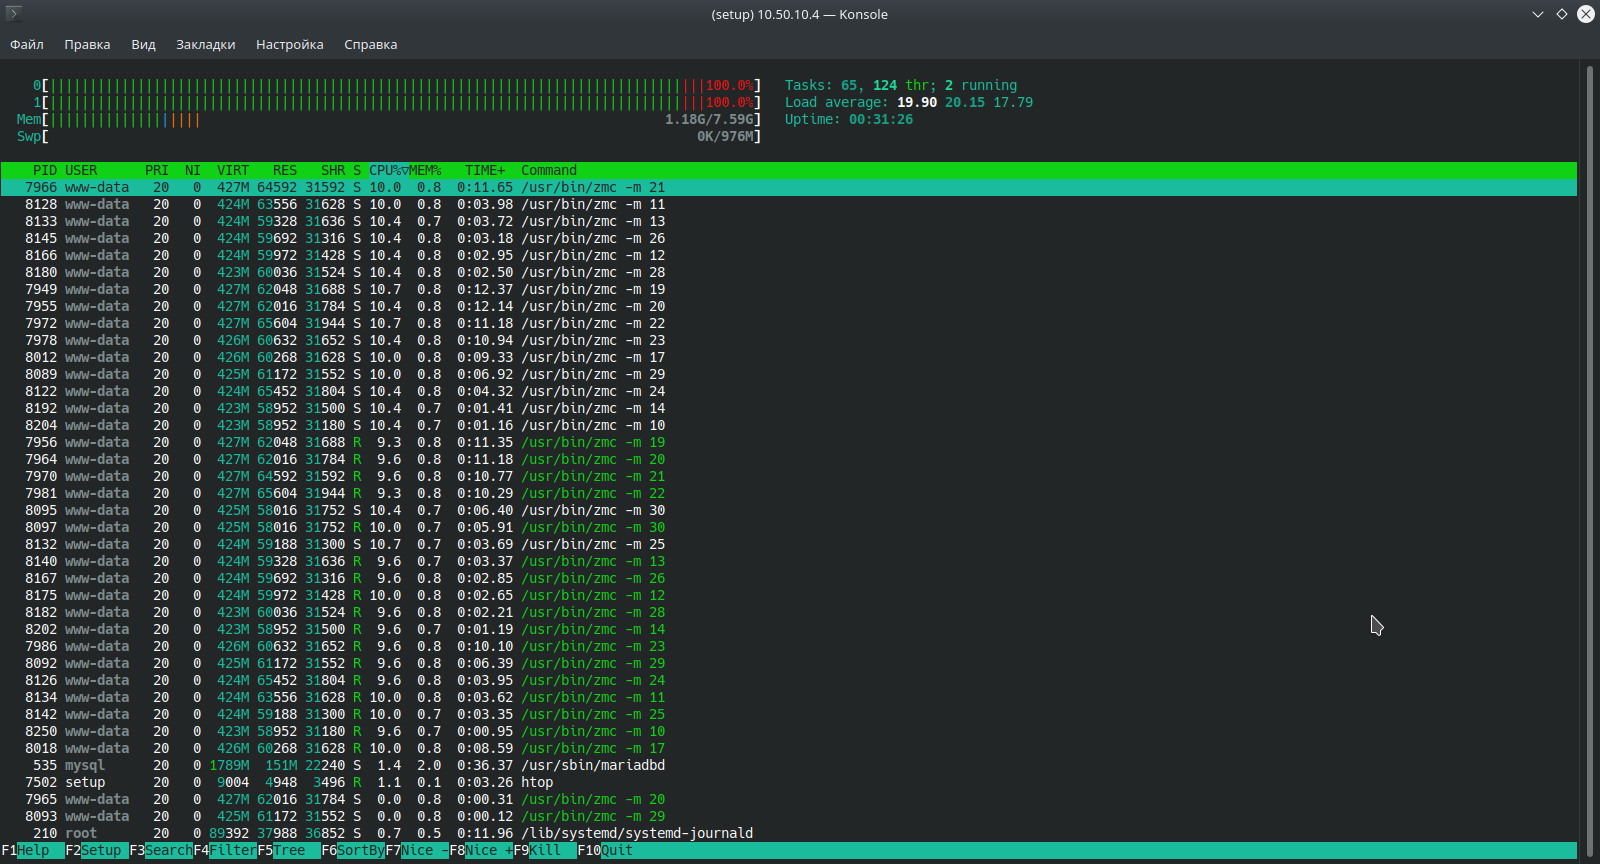Select the root systemd-journald process row
Screen dimensions: 1600x864
(x=789, y=833)
